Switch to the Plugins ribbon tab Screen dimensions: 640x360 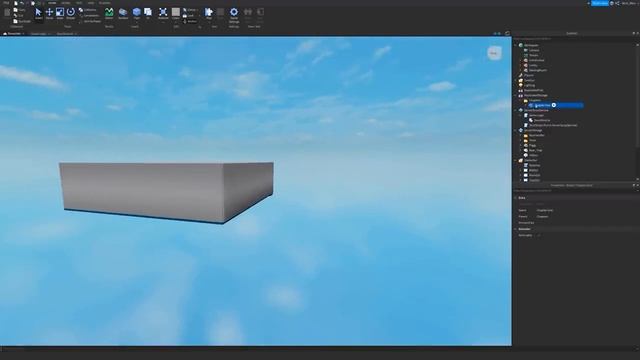(104, 3)
